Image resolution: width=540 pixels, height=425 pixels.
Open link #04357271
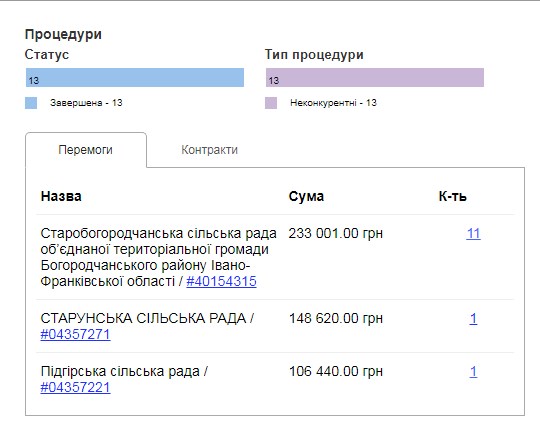point(75,334)
